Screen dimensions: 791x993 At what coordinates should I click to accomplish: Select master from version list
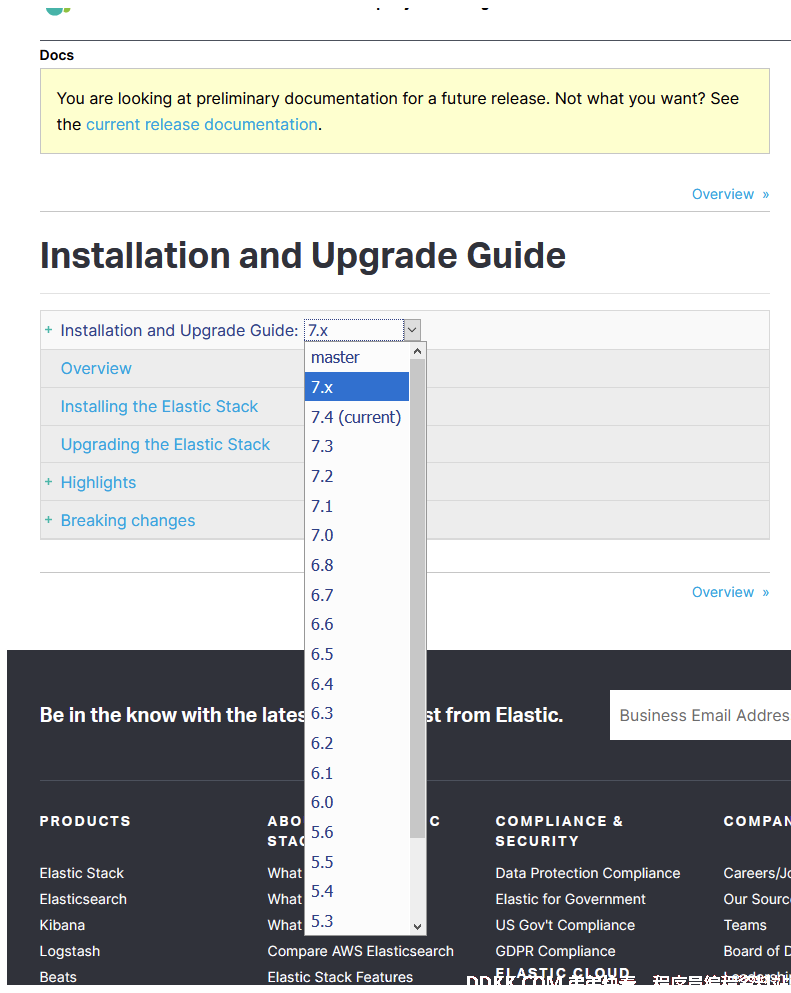tap(357, 357)
